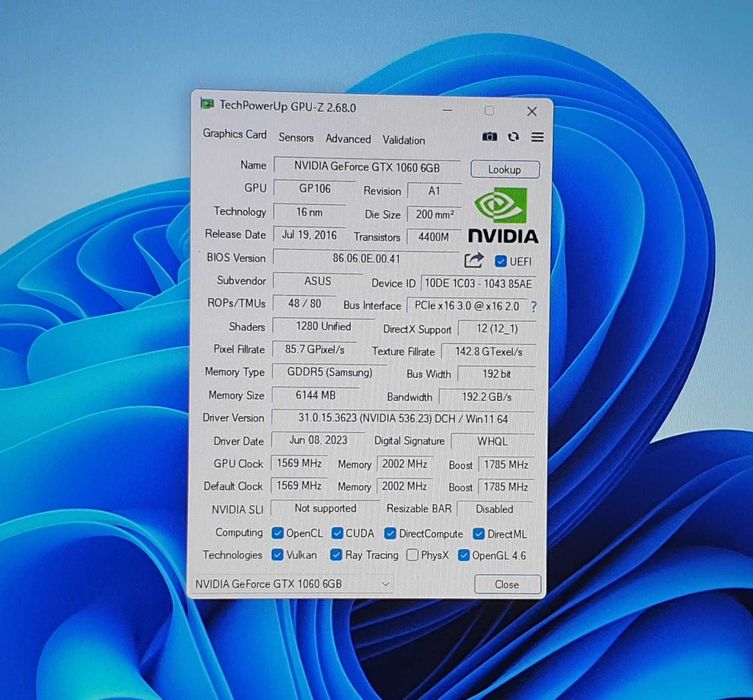Click the Driver Version field
Image resolution: width=753 pixels, height=700 pixels.
click(402, 418)
